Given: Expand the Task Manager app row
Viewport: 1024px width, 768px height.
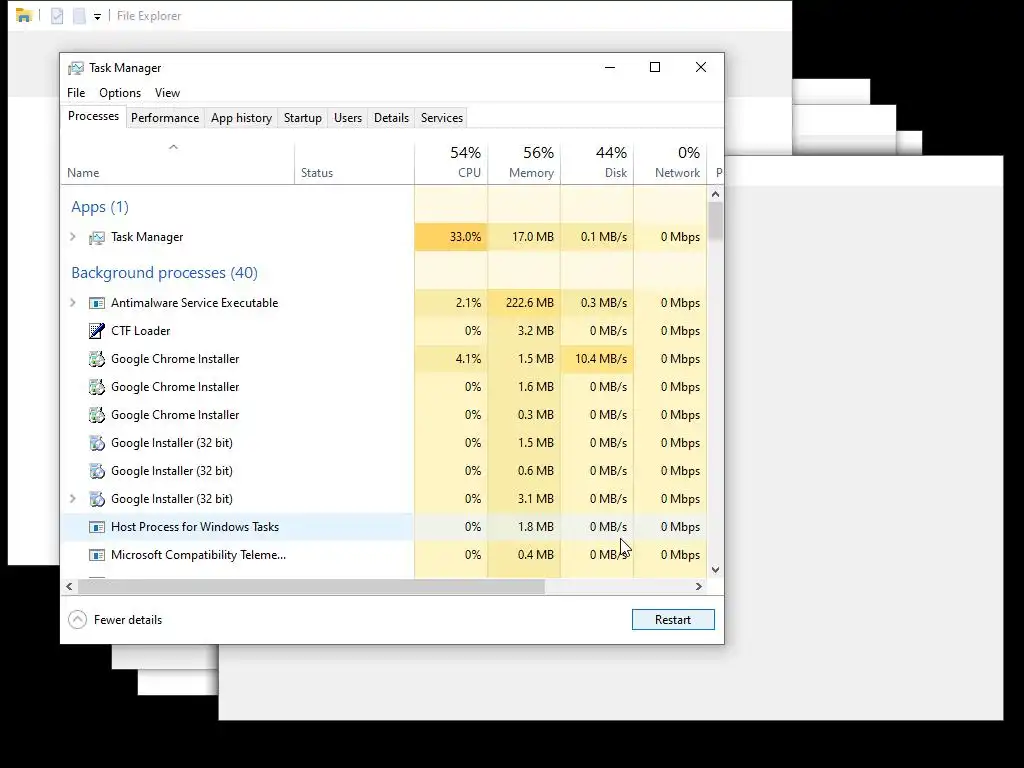Looking at the screenshot, I should 73,237.
